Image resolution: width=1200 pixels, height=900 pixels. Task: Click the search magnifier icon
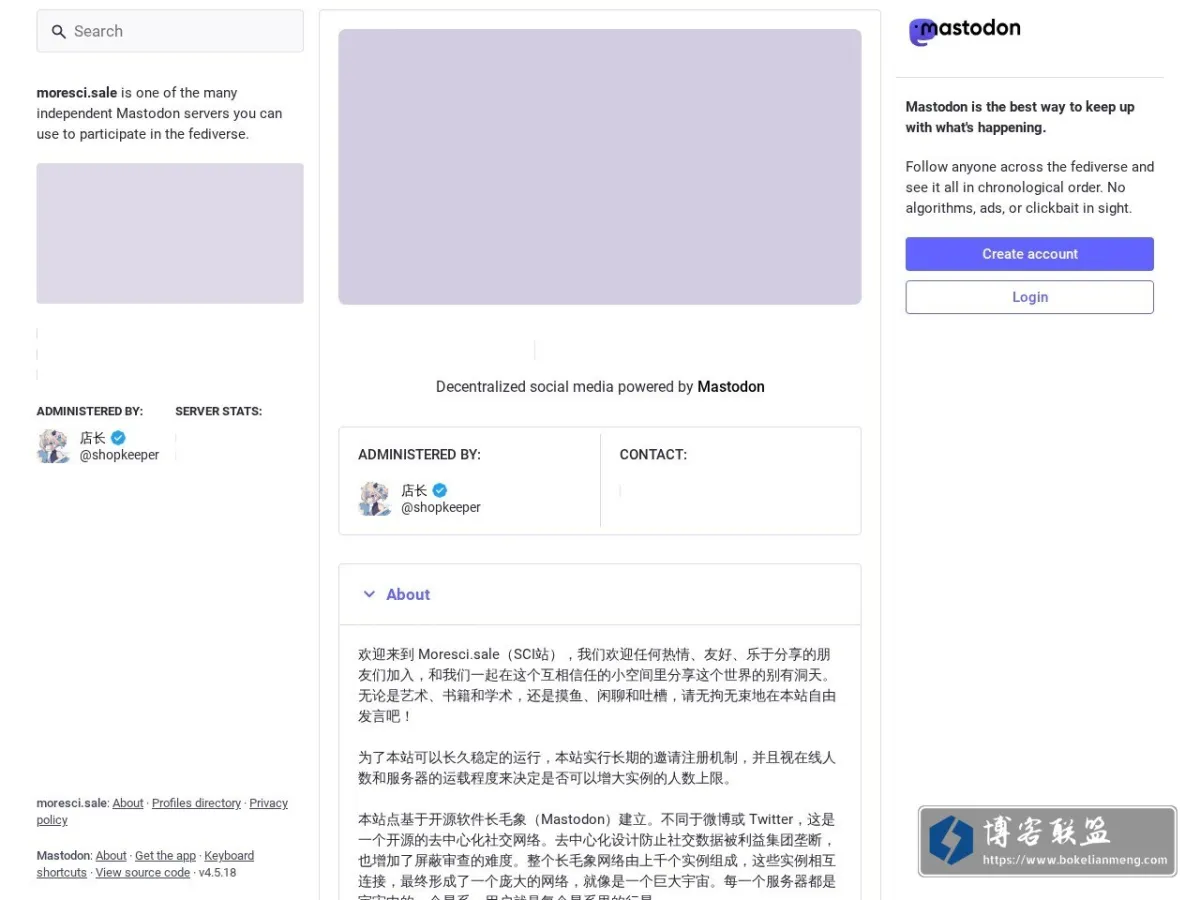(x=59, y=32)
